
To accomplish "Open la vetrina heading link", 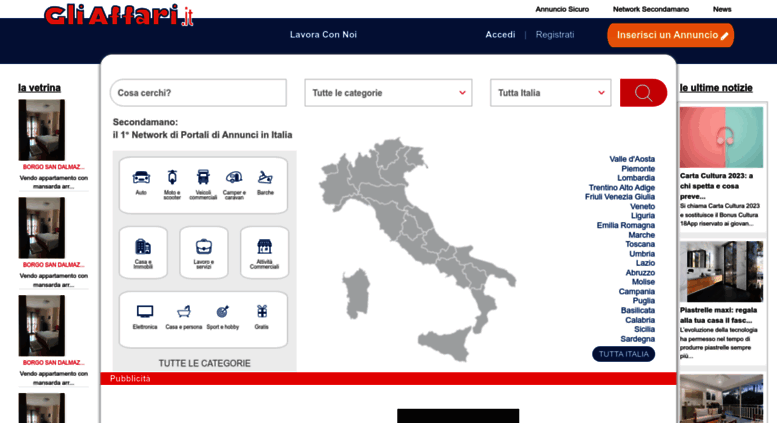I will (x=39, y=88).
